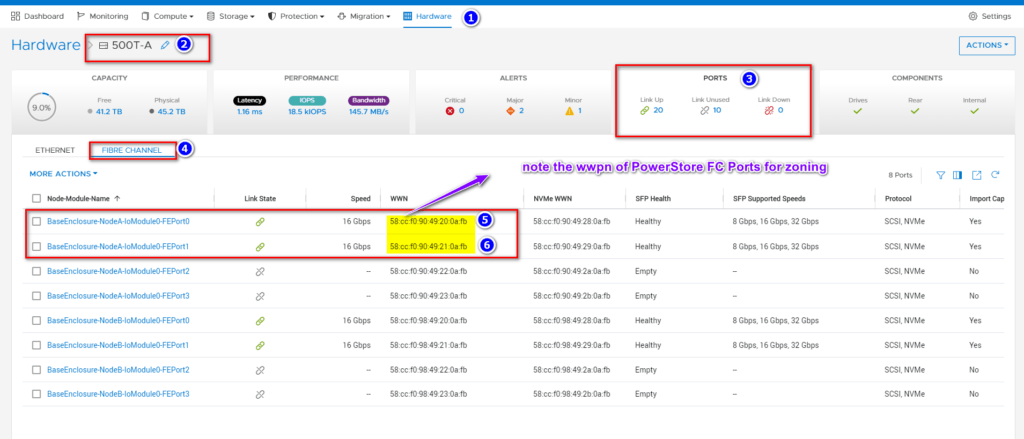Open the Migration dropdown menu
This screenshot has height=439, width=1024.
(364, 16)
